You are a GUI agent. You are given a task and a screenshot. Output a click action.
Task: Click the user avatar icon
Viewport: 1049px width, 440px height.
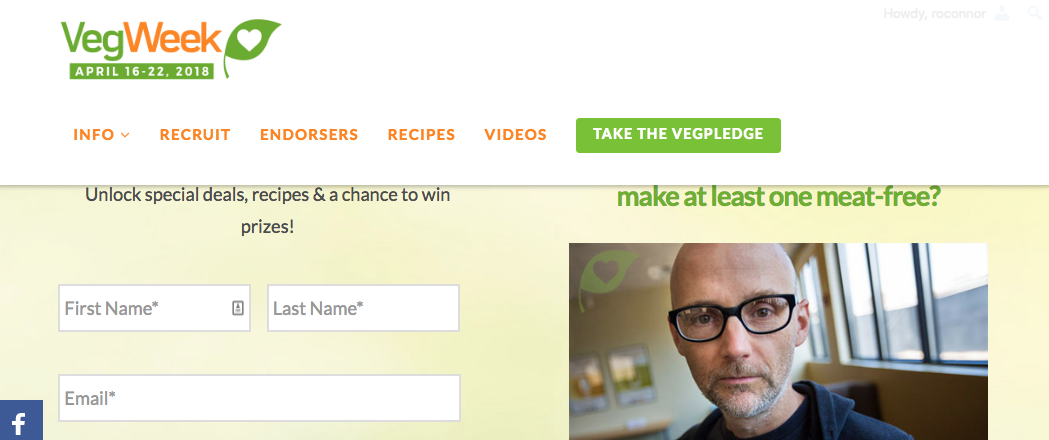(1002, 13)
